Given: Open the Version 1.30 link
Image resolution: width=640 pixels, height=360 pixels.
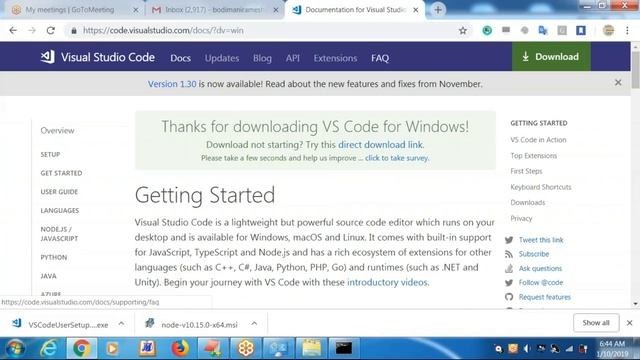Looking at the screenshot, I should tap(172, 84).
